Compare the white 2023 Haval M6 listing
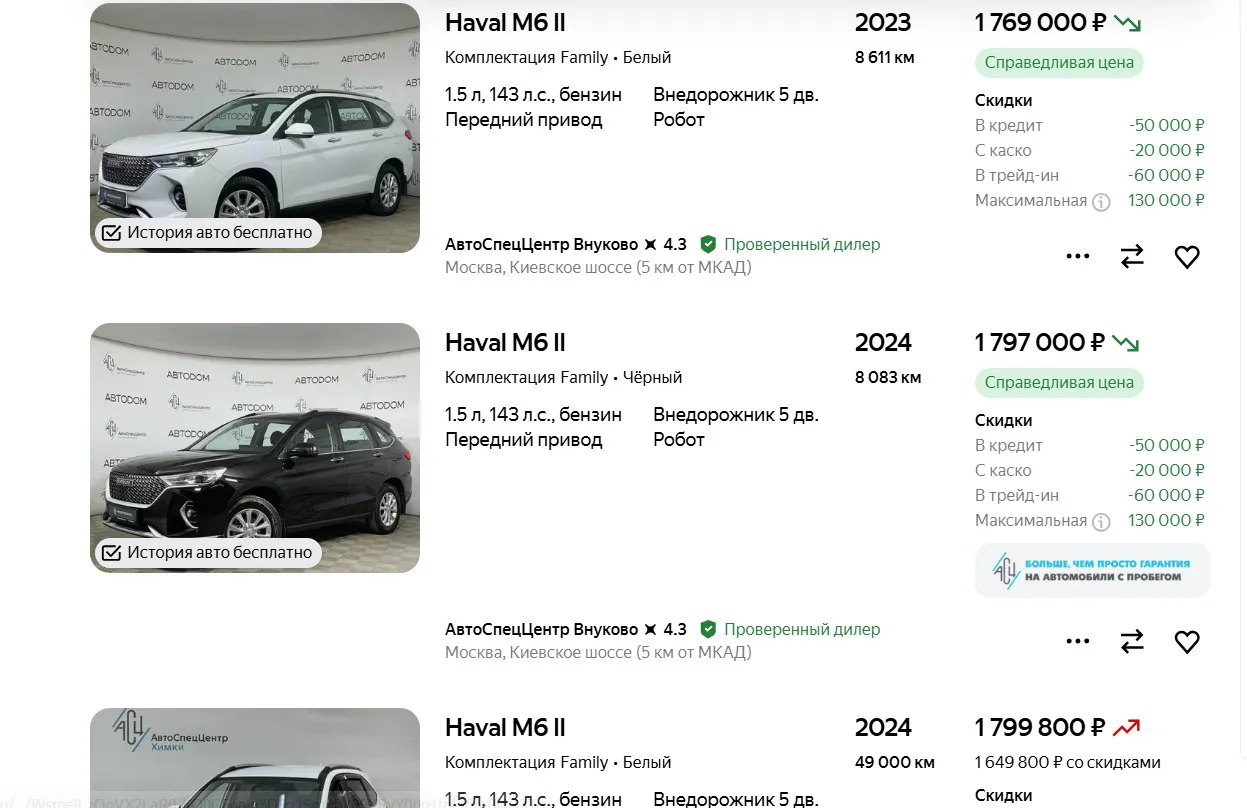This screenshot has width=1247, height=808. (1132, 257)
